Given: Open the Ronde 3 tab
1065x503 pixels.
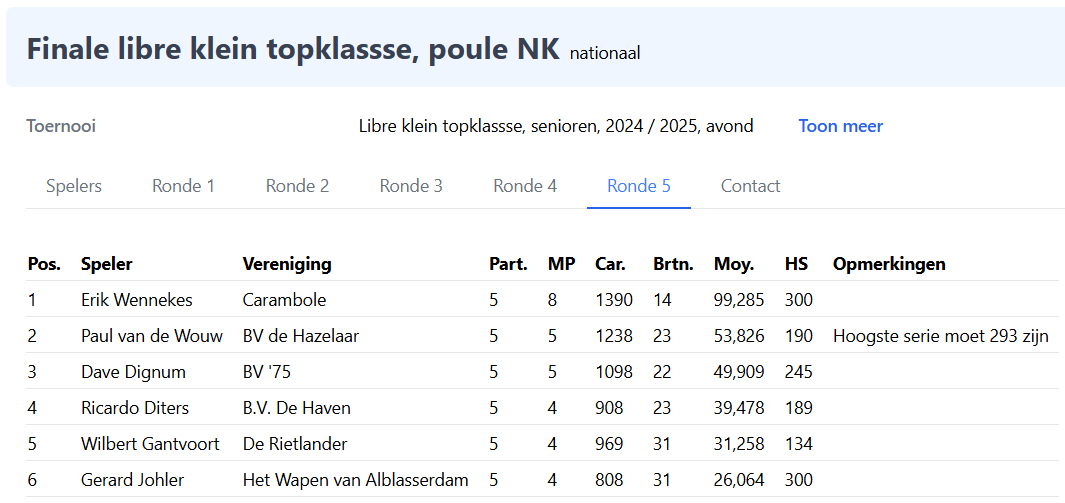Looking at the screenshot, I should [411, 186].
